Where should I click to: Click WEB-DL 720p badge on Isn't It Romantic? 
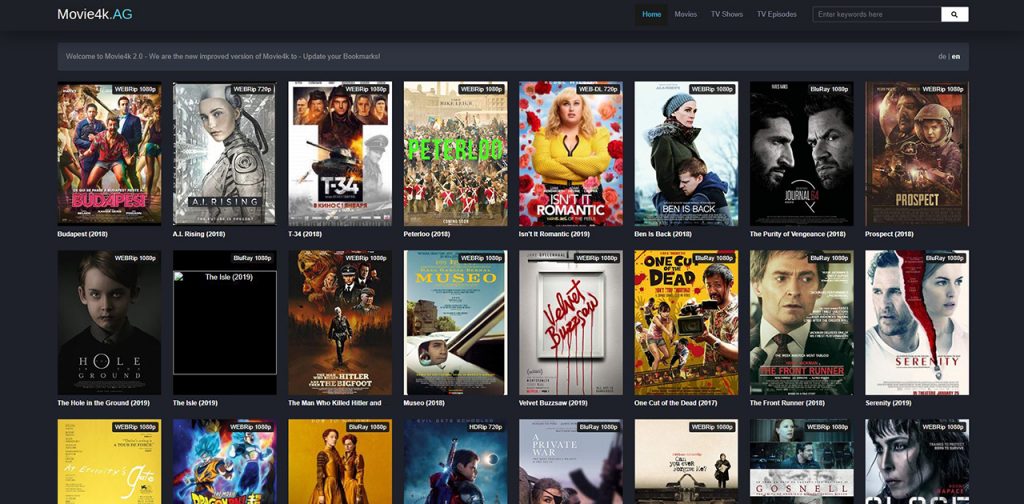tap(598, 89)
